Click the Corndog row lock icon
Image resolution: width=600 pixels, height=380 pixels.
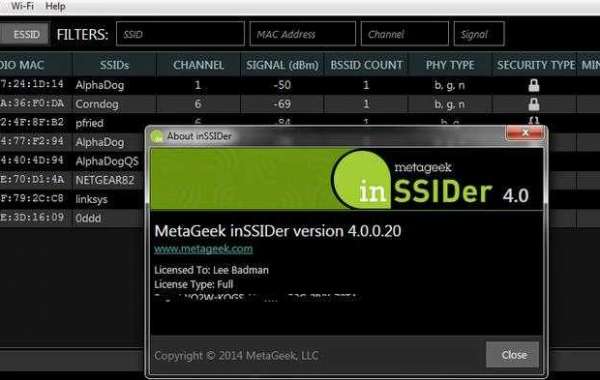pyautogui.click(x=534, y=104)
